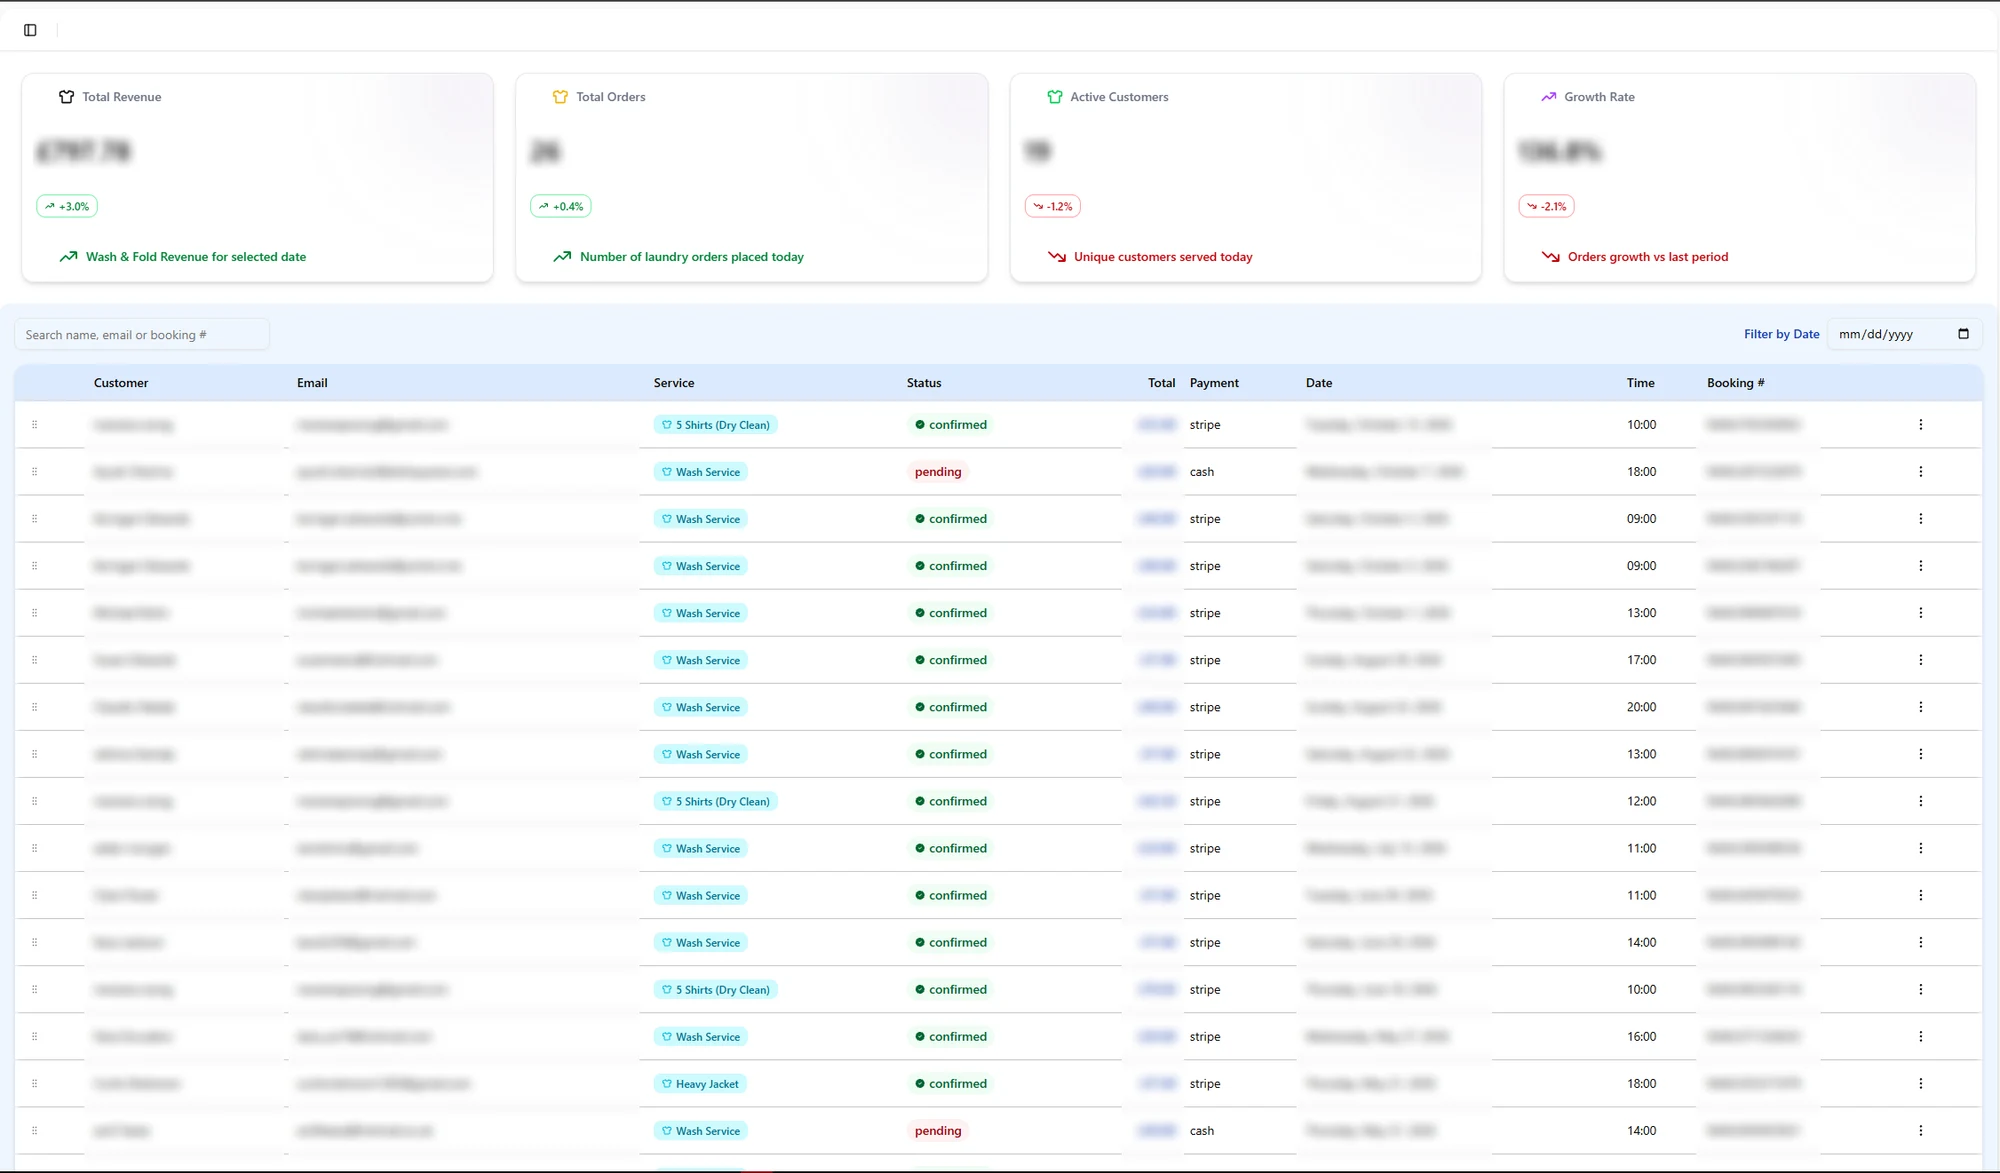The width and height of the screenshot is (2000, 1173).
Task: Click 'Wash & Fold Revenue for selected date' text
Action: pos(196,257)
